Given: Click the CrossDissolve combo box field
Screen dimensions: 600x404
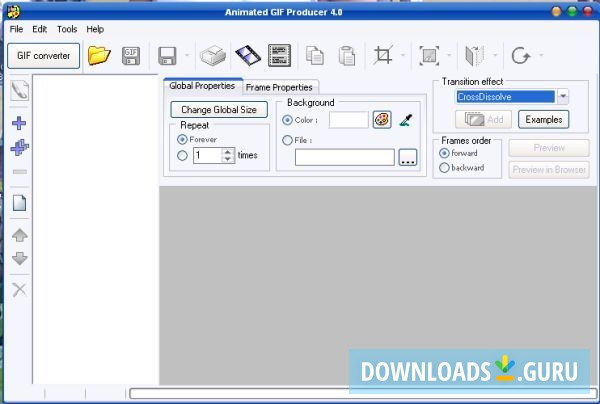Looking at the screenshot, I should (505, 97).
